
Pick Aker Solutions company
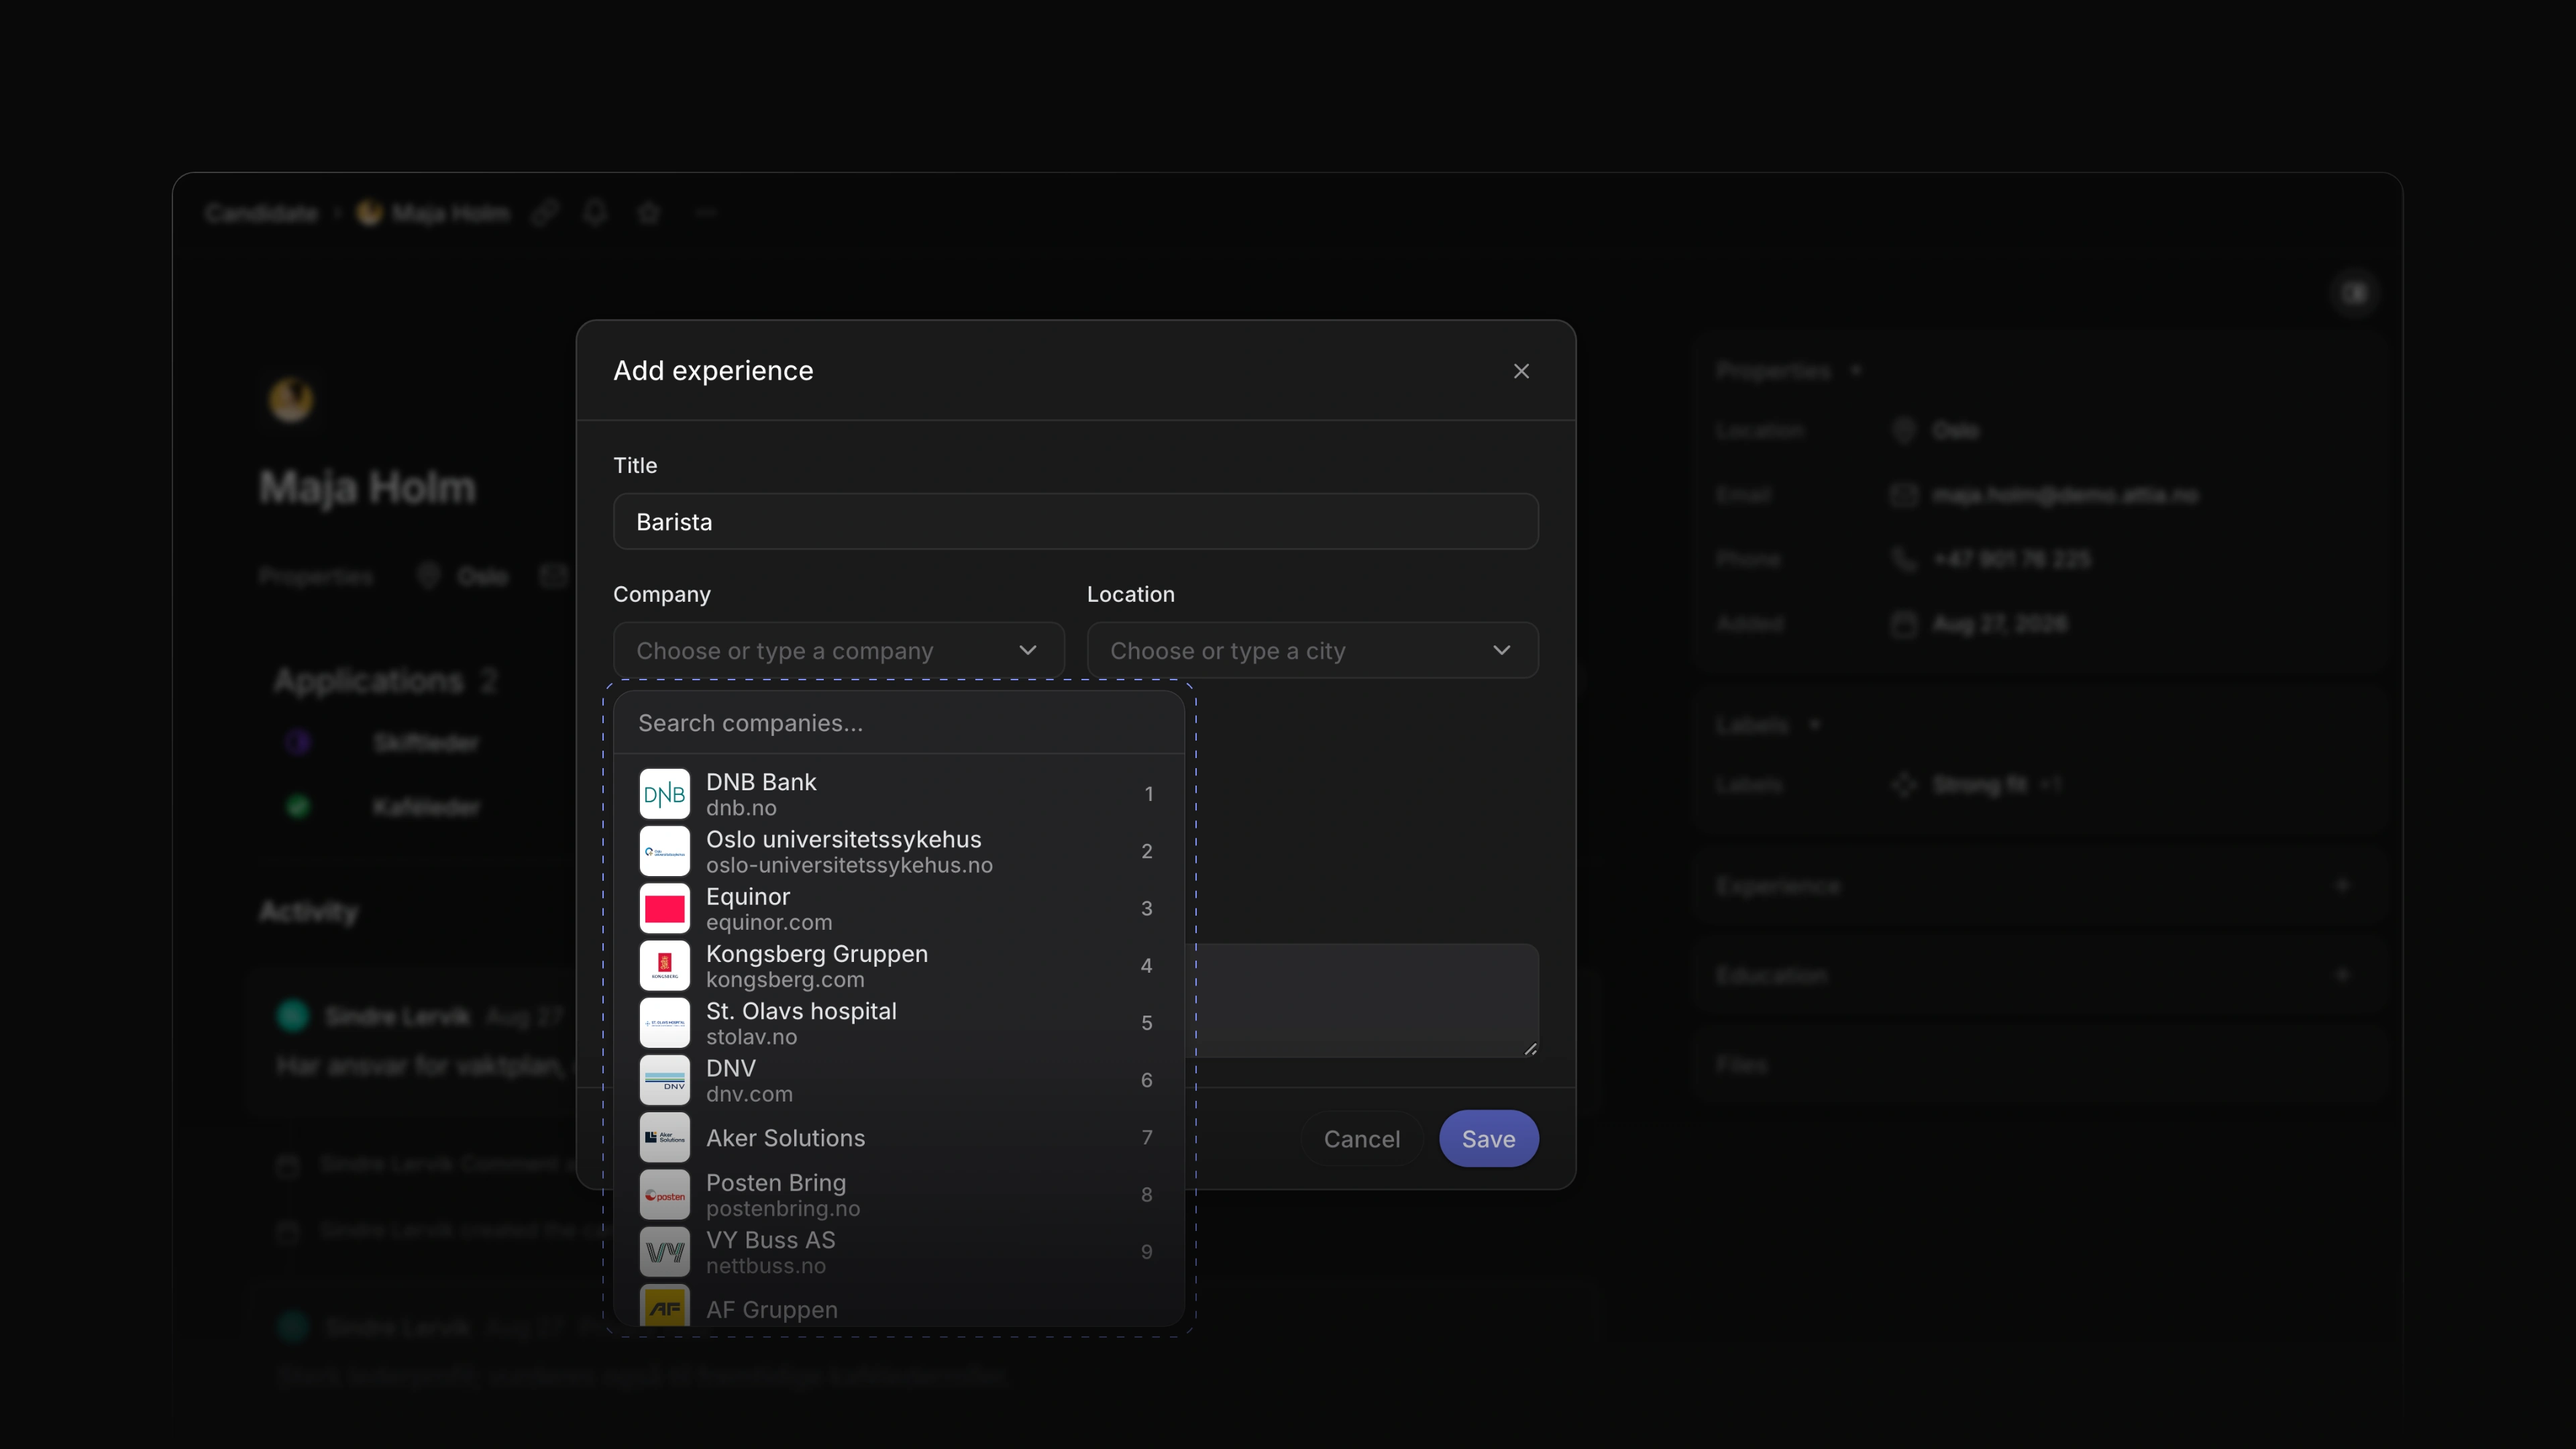899,1137
